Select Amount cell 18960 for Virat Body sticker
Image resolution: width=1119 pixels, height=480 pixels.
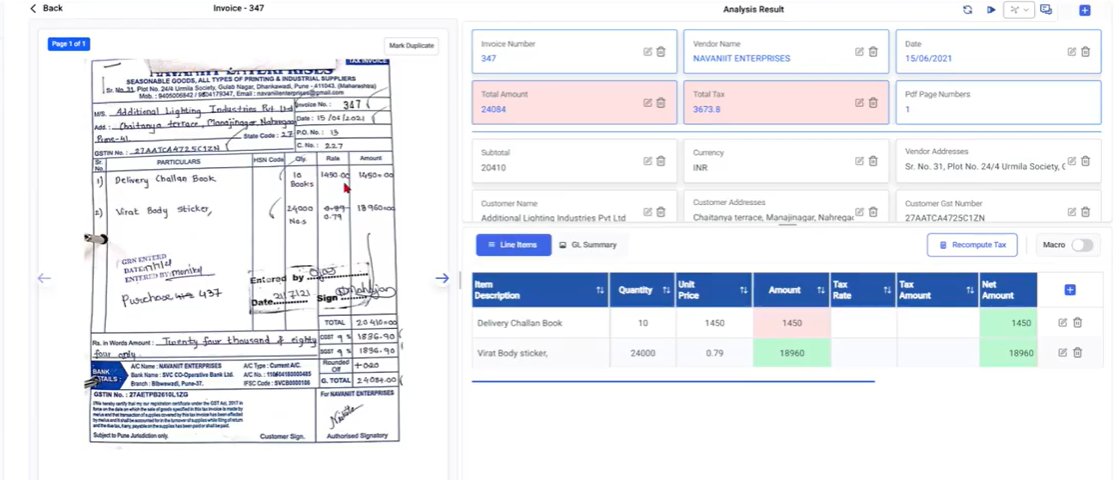(791, 352)
